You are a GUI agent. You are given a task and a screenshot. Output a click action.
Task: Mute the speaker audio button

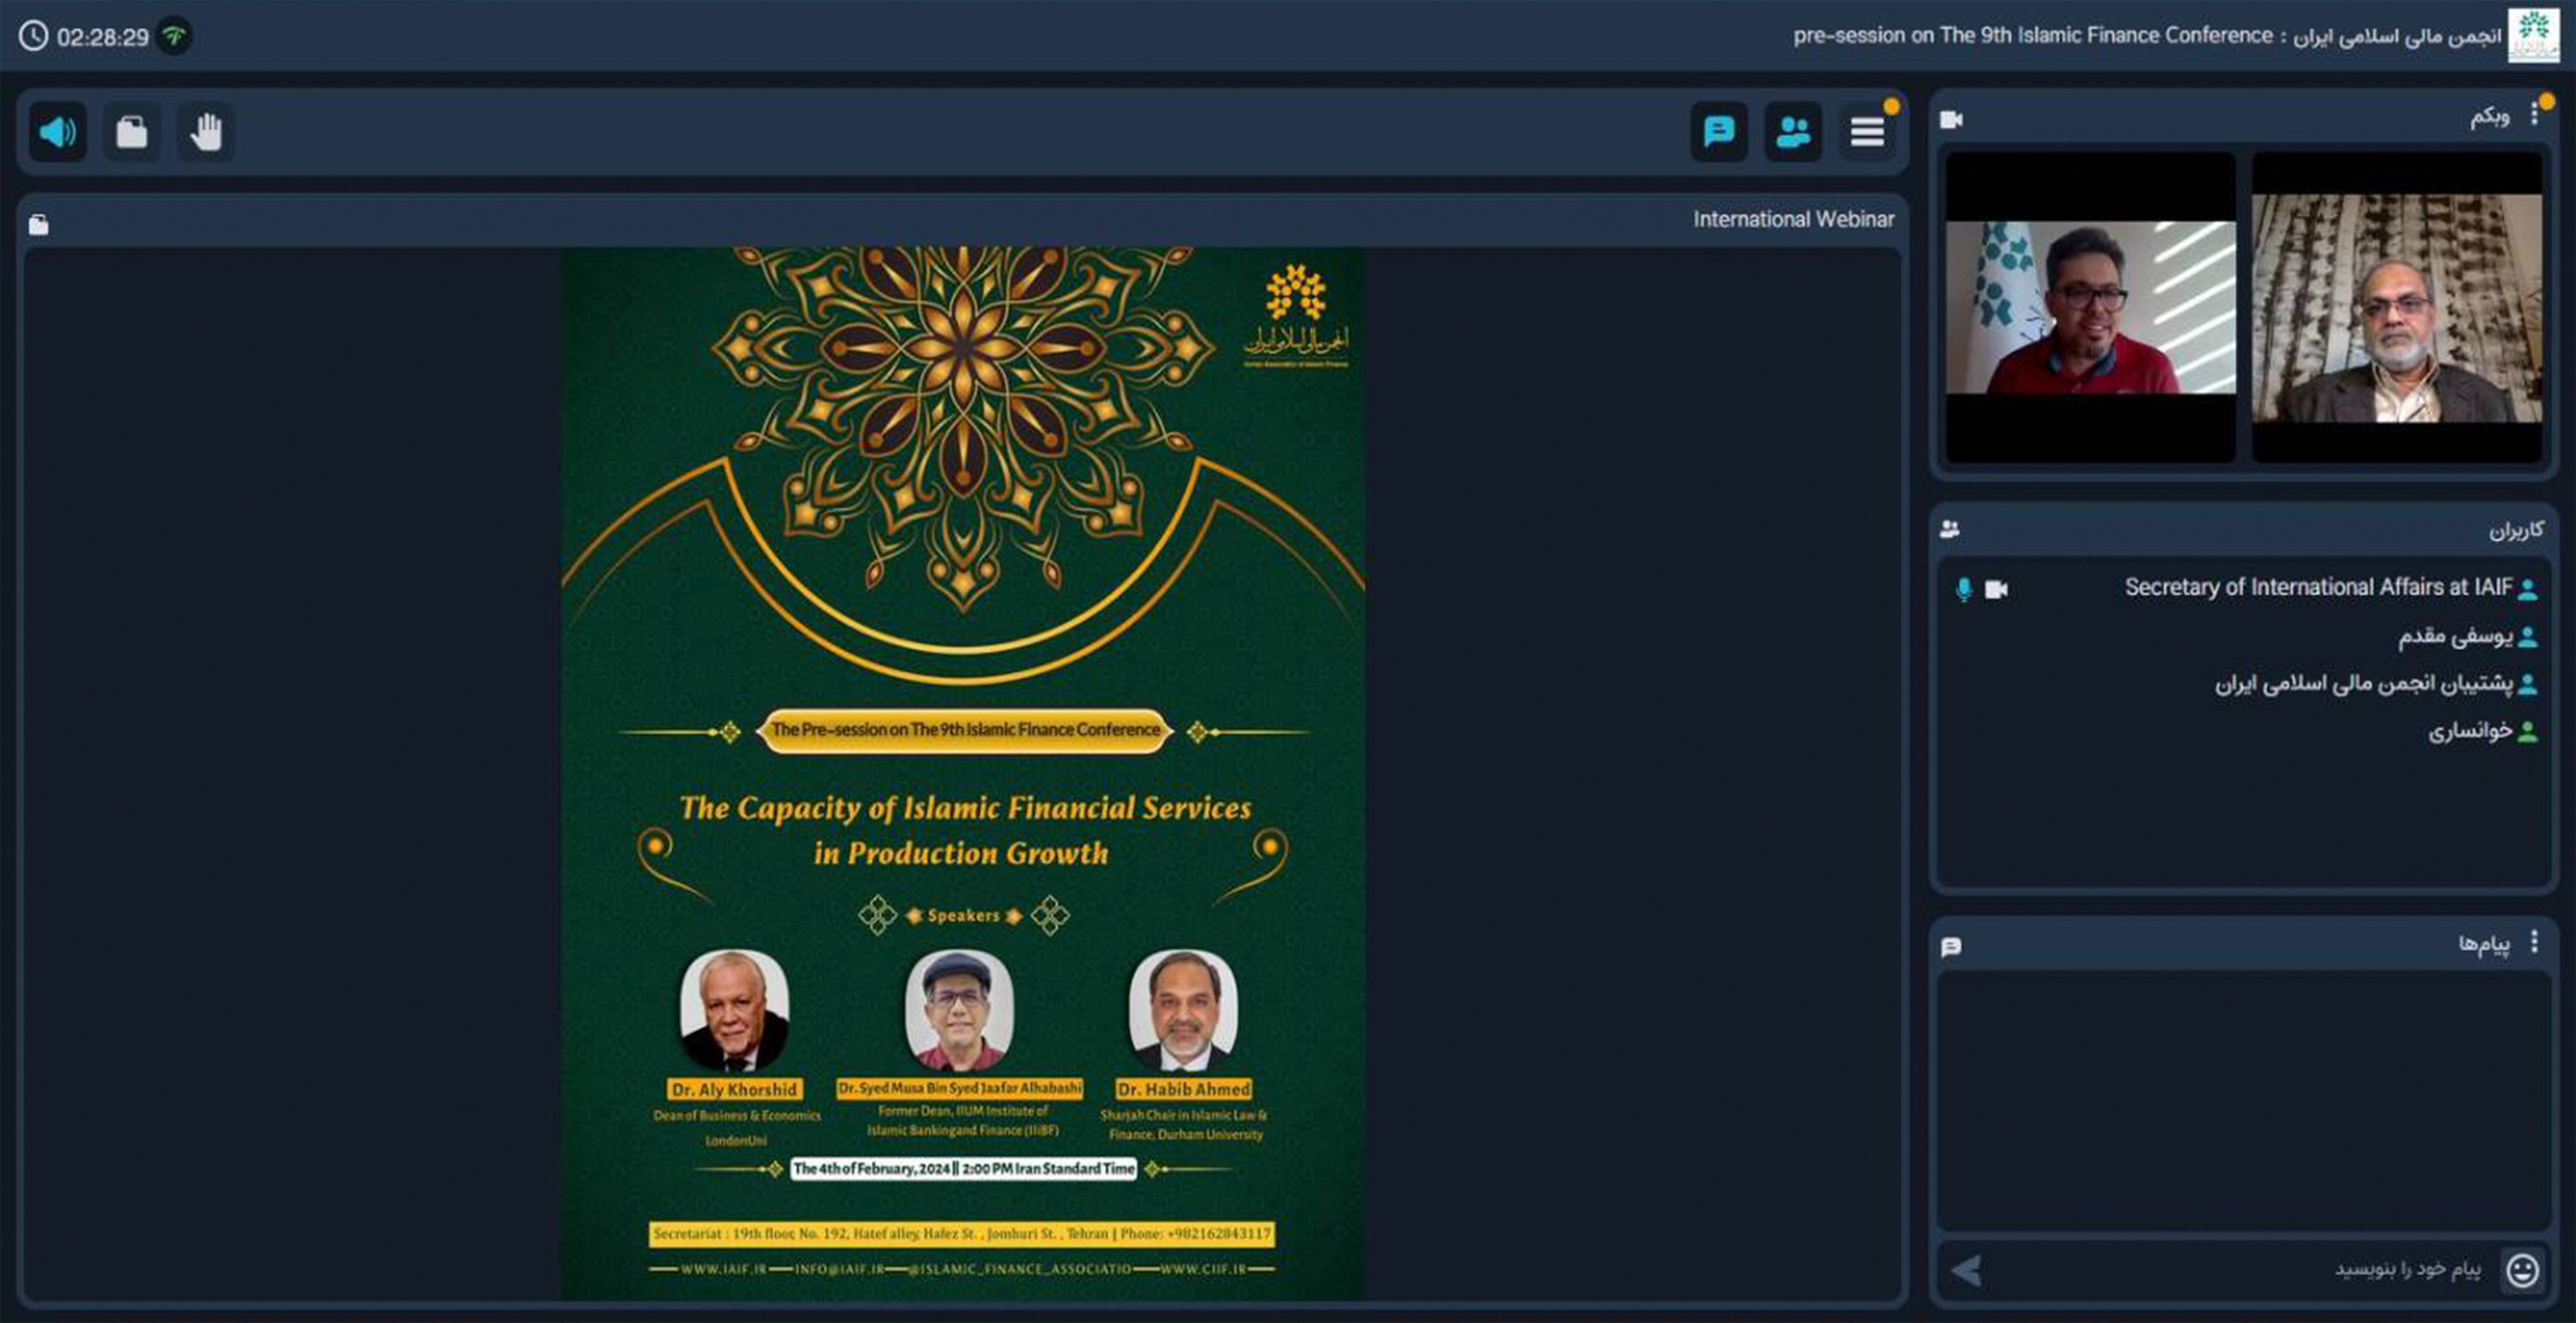pos(57,132)
